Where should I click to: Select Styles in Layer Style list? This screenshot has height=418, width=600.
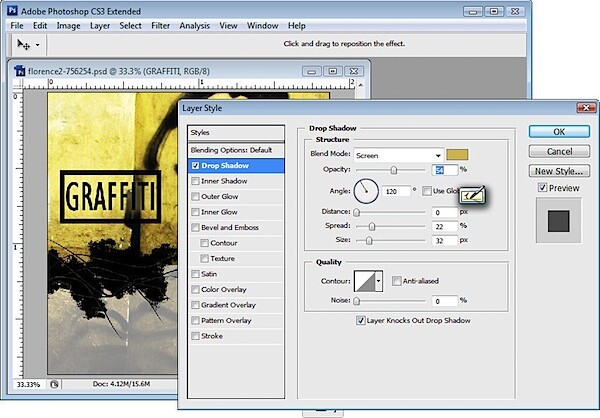tap(236, 132)
